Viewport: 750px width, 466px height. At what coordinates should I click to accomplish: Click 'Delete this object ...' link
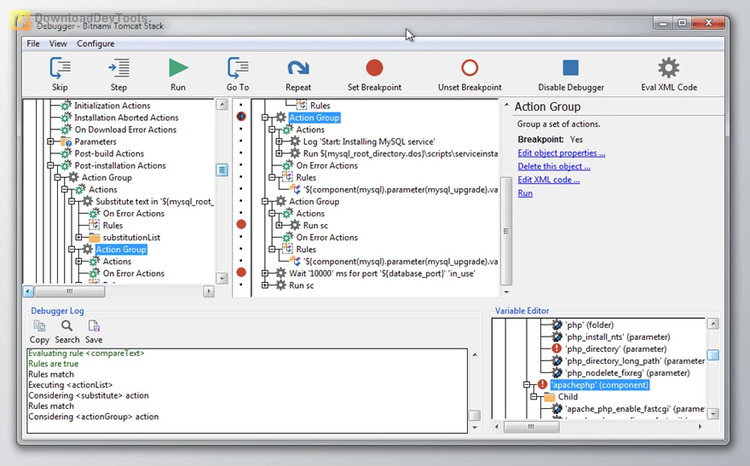[554, 166]
